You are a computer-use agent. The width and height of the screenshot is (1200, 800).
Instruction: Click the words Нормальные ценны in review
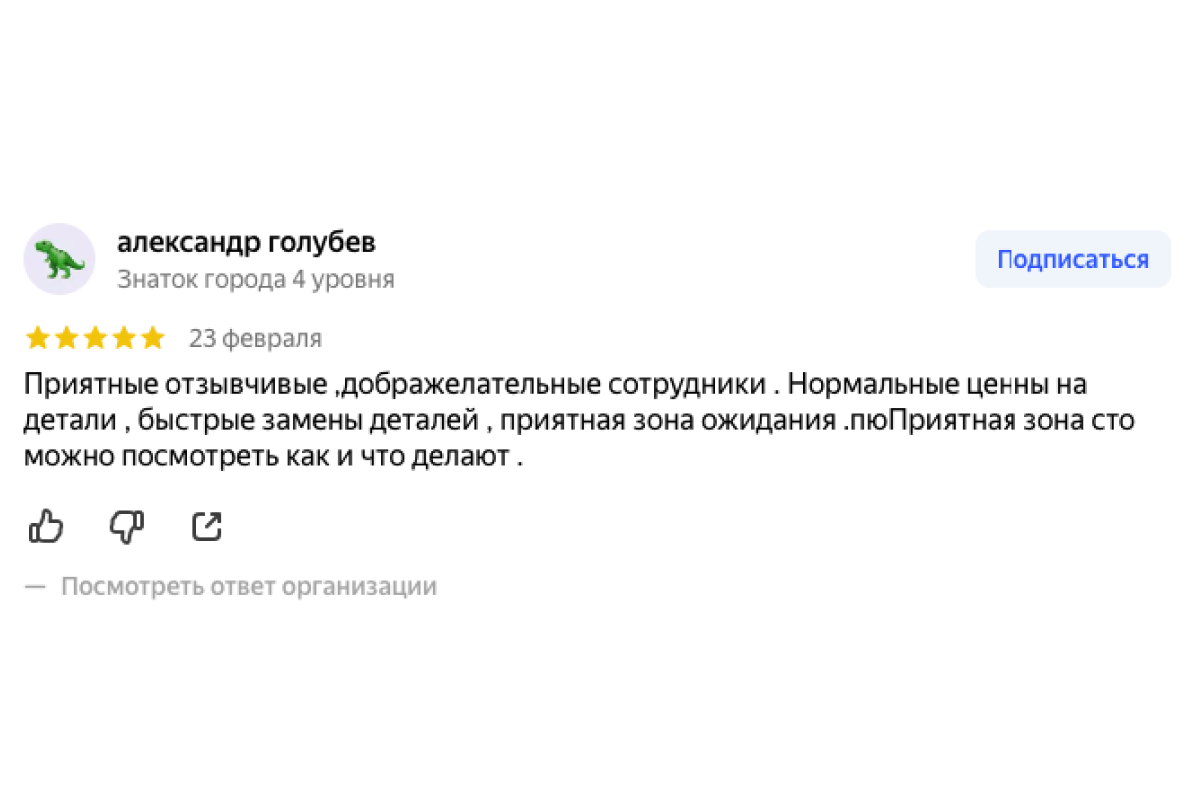(904, 384)
